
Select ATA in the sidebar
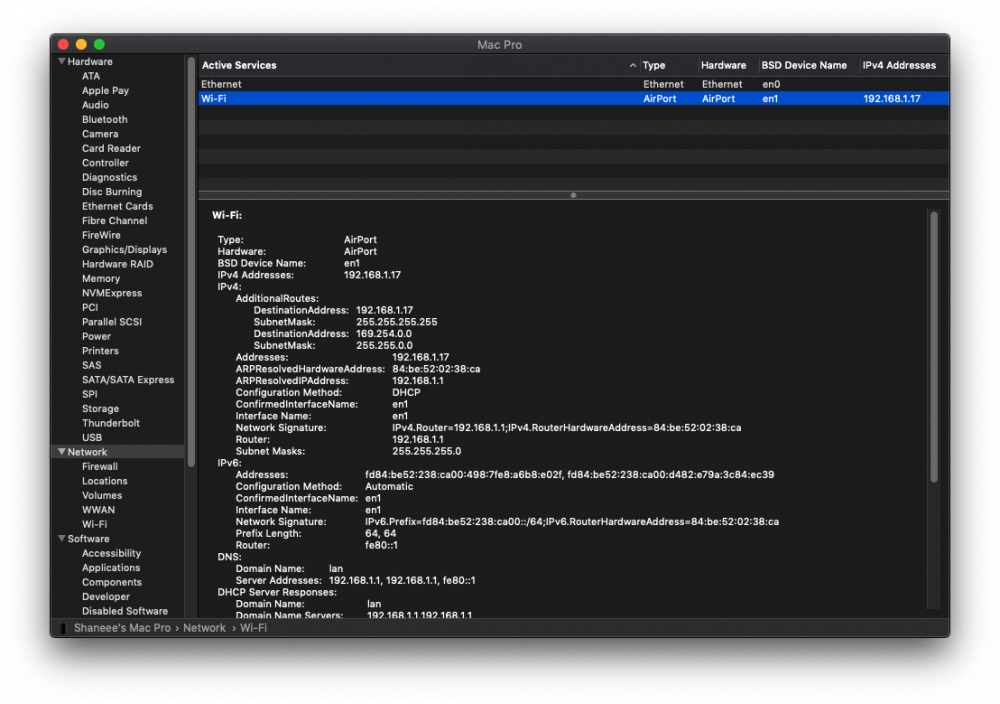[91, 76]
